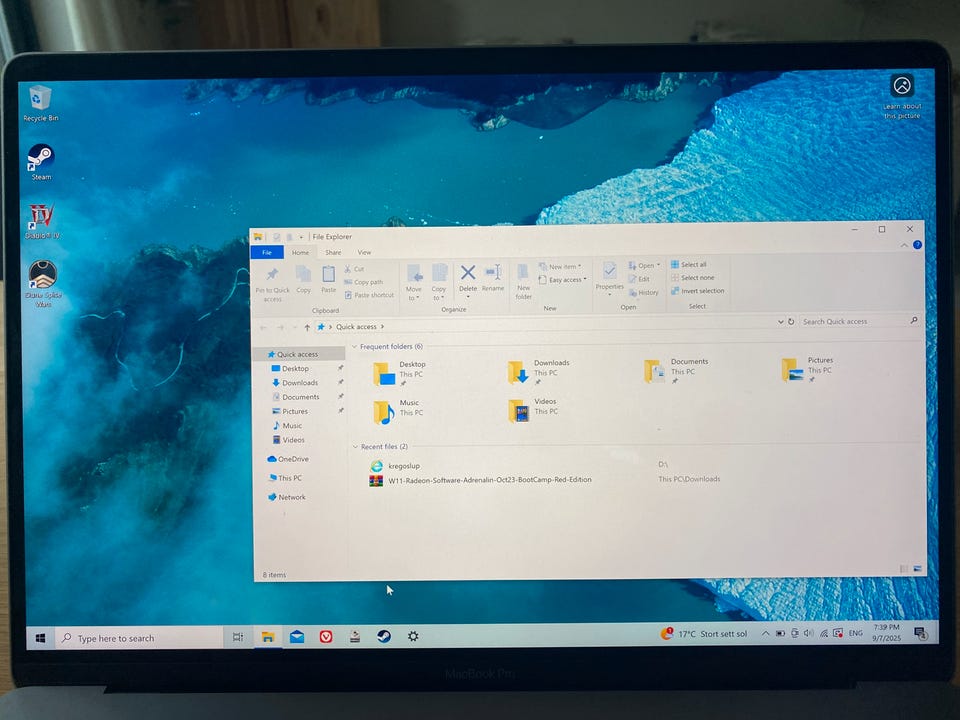
Task: Click Select all in the ribbon
Action: [x=689, y=264]
